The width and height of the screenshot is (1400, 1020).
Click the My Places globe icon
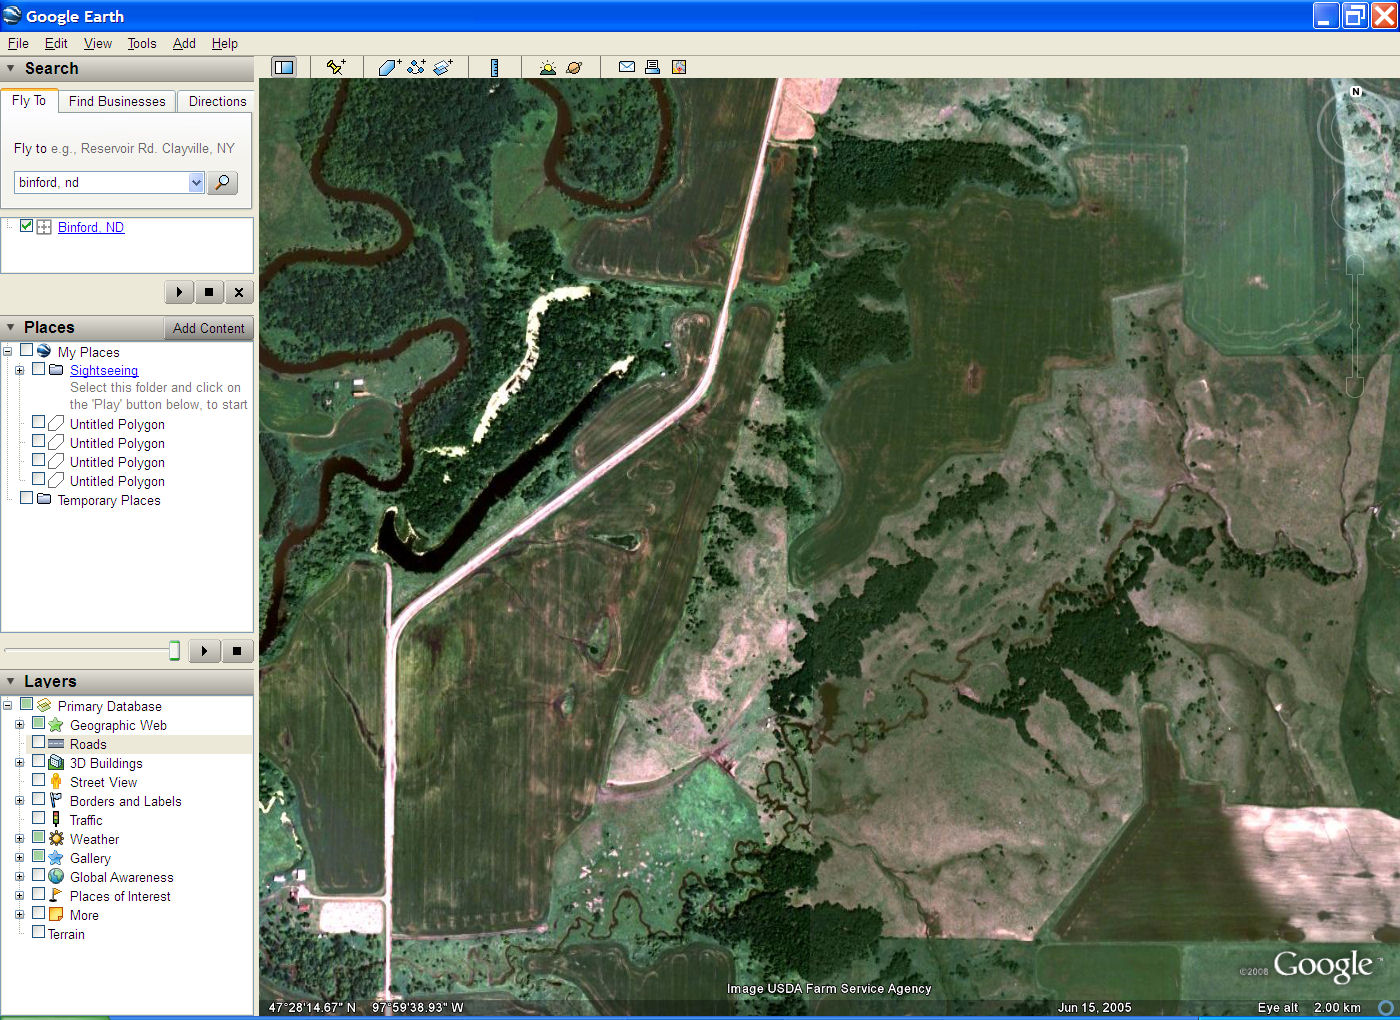pyautogui.click(x=44, y=351)
